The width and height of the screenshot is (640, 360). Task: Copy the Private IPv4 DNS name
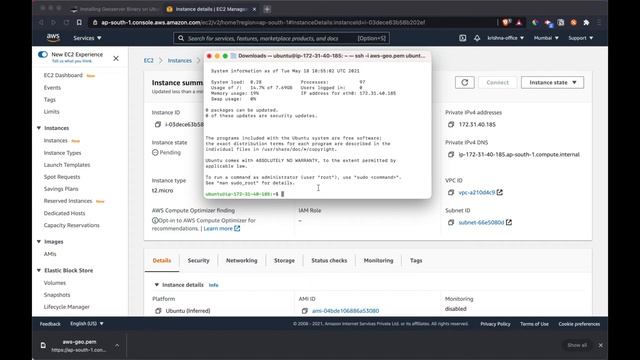point(451,154)
